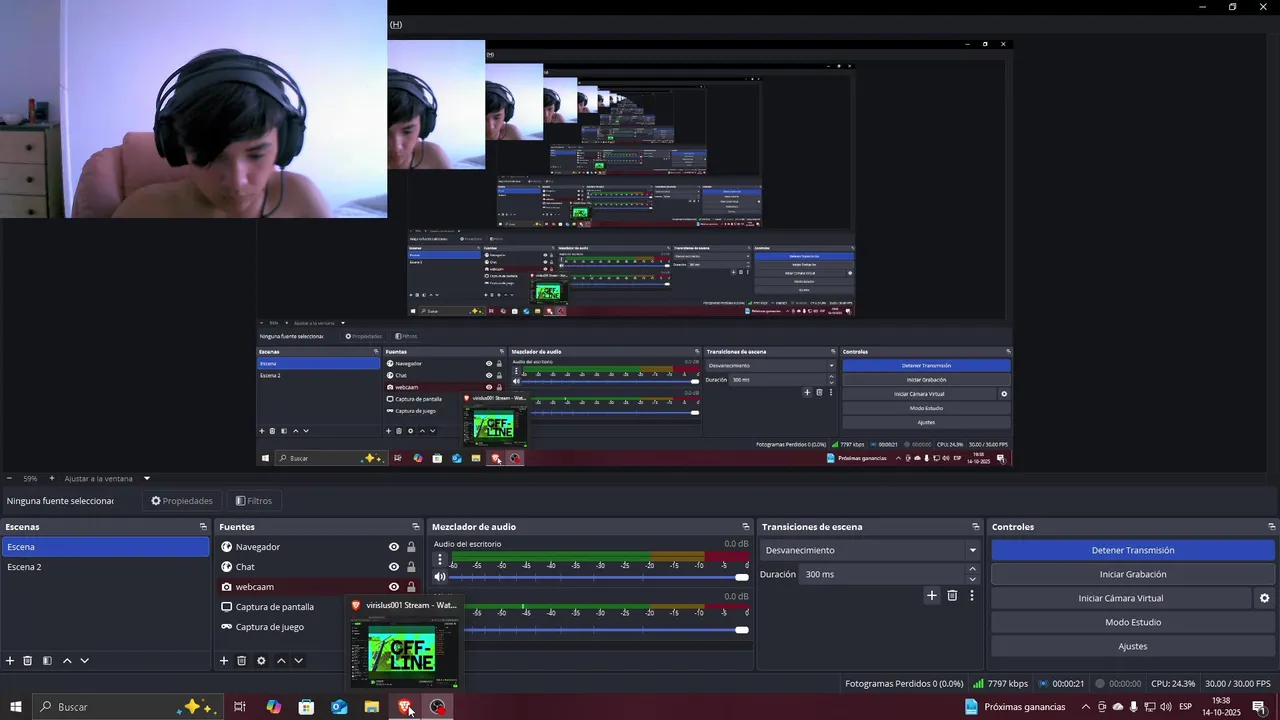The width and height of the screenshot is (1280, 720).
Task: Pop out the Escenas dock
Action: click(x=203, y=527)
